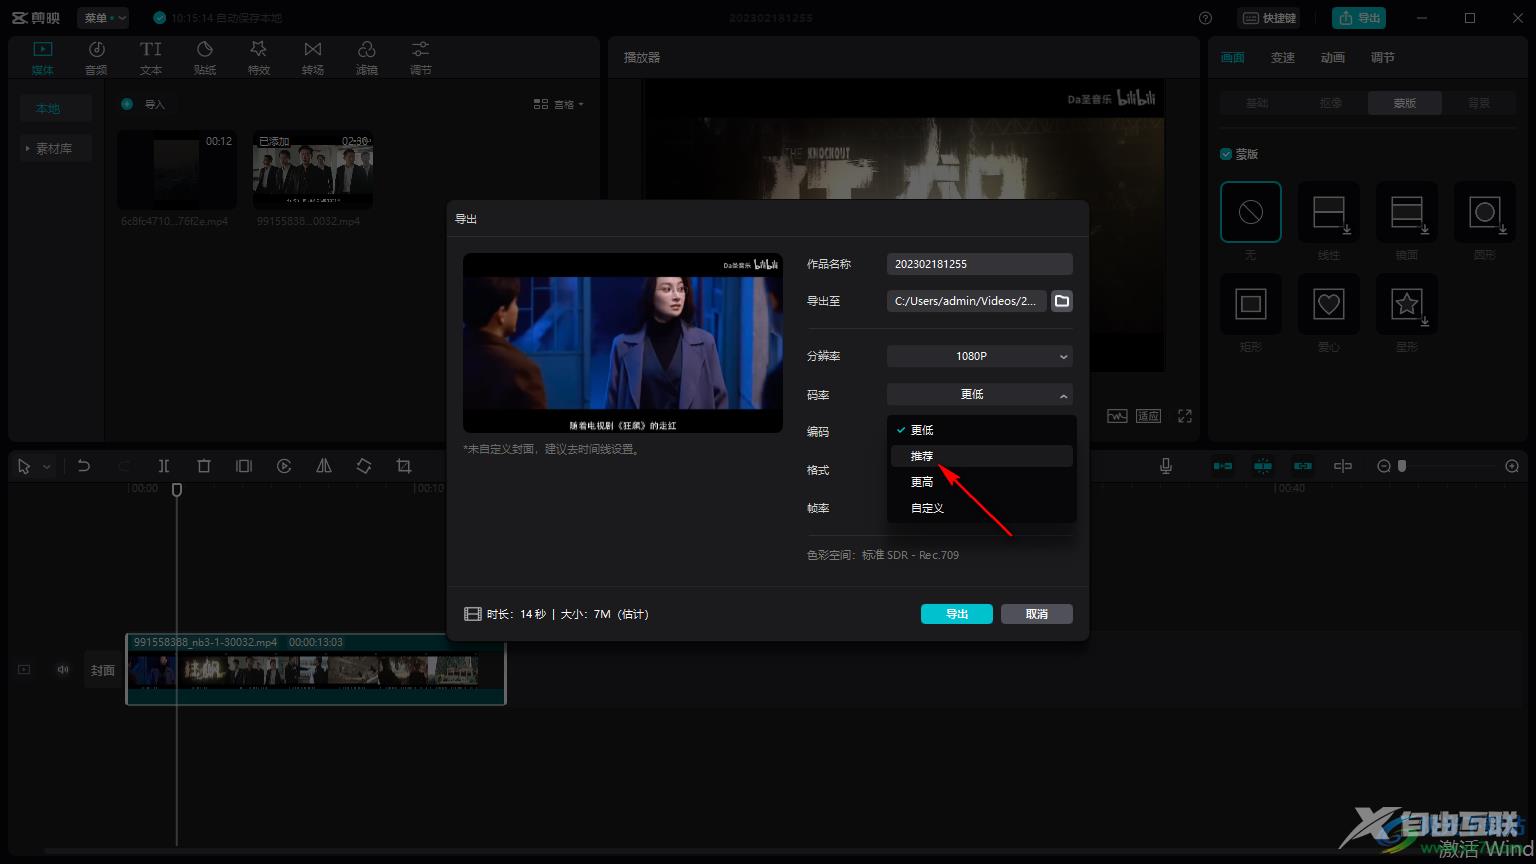Browse export folder with folder icon
This screenshot has height=864, width=1536.
pos(1062,301)
